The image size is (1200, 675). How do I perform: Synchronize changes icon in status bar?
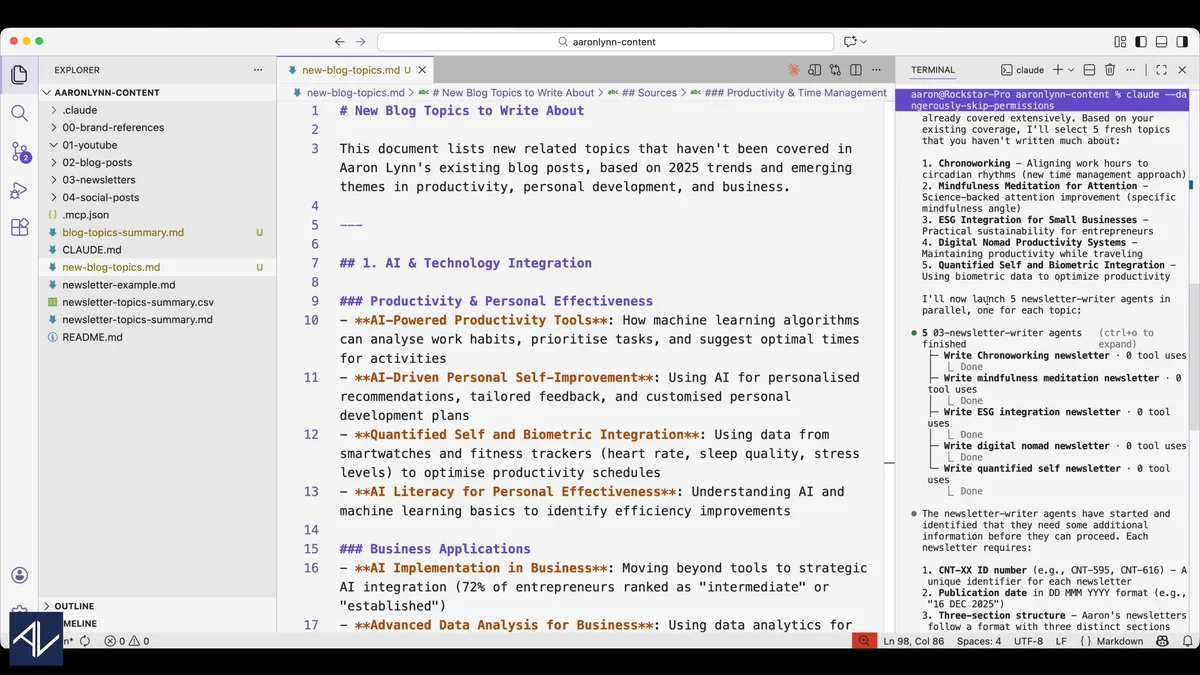[x=86, y=641]
